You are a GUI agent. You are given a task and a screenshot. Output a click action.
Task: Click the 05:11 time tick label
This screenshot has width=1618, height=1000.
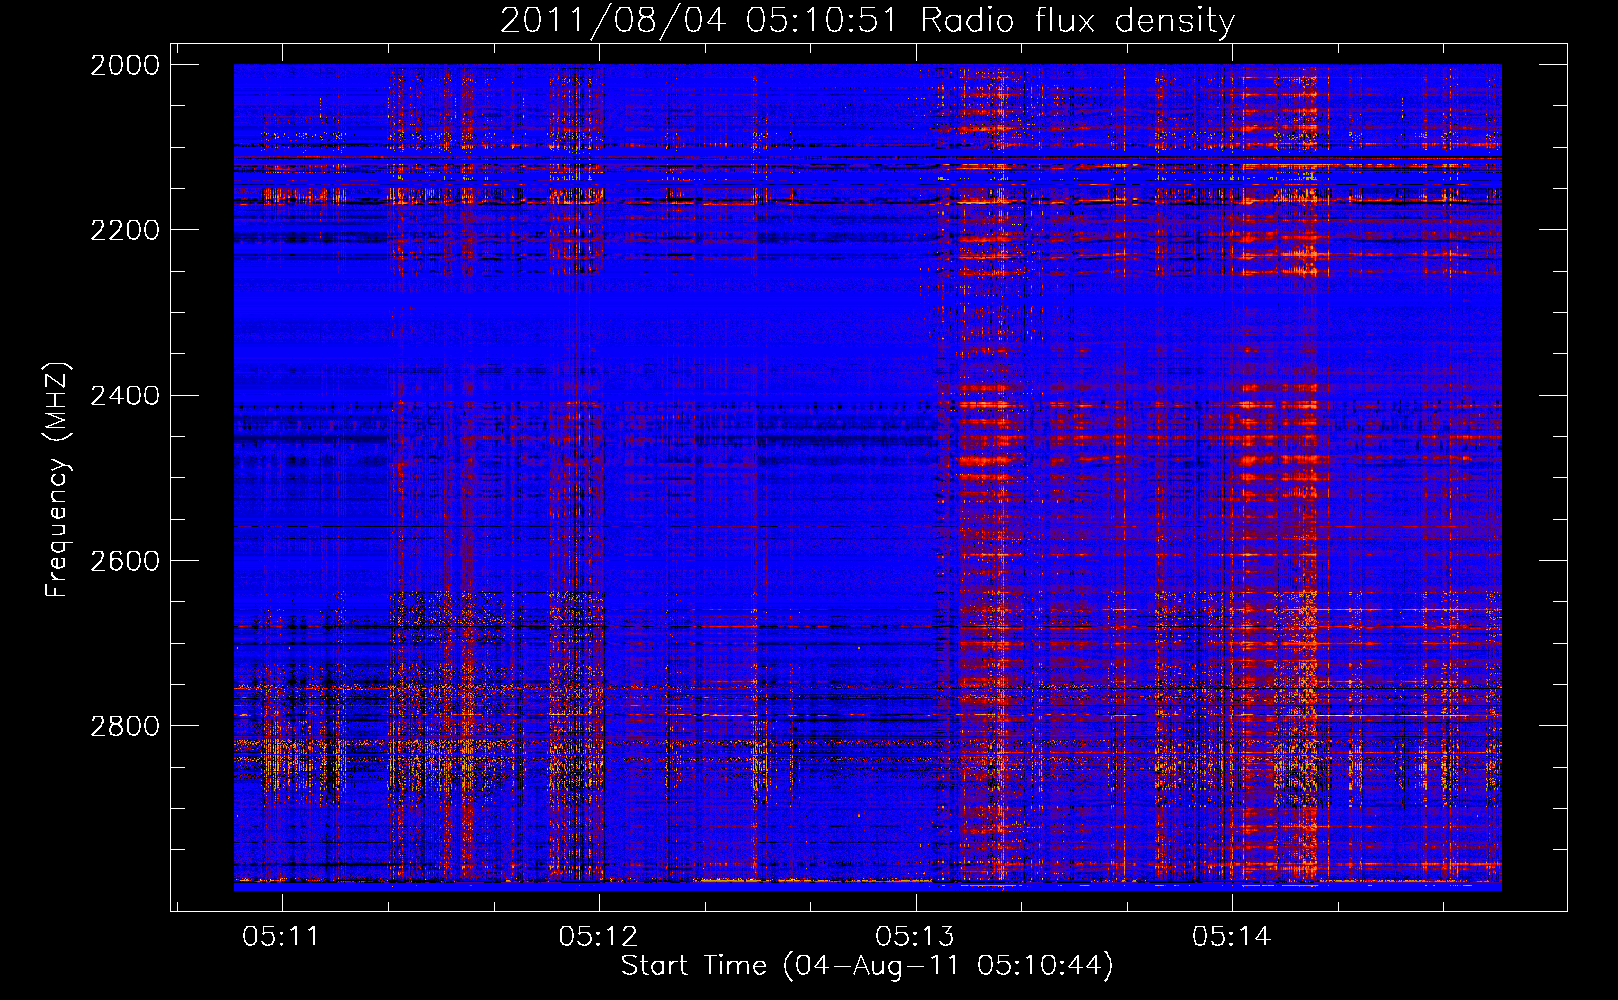(x=281, y=937)
